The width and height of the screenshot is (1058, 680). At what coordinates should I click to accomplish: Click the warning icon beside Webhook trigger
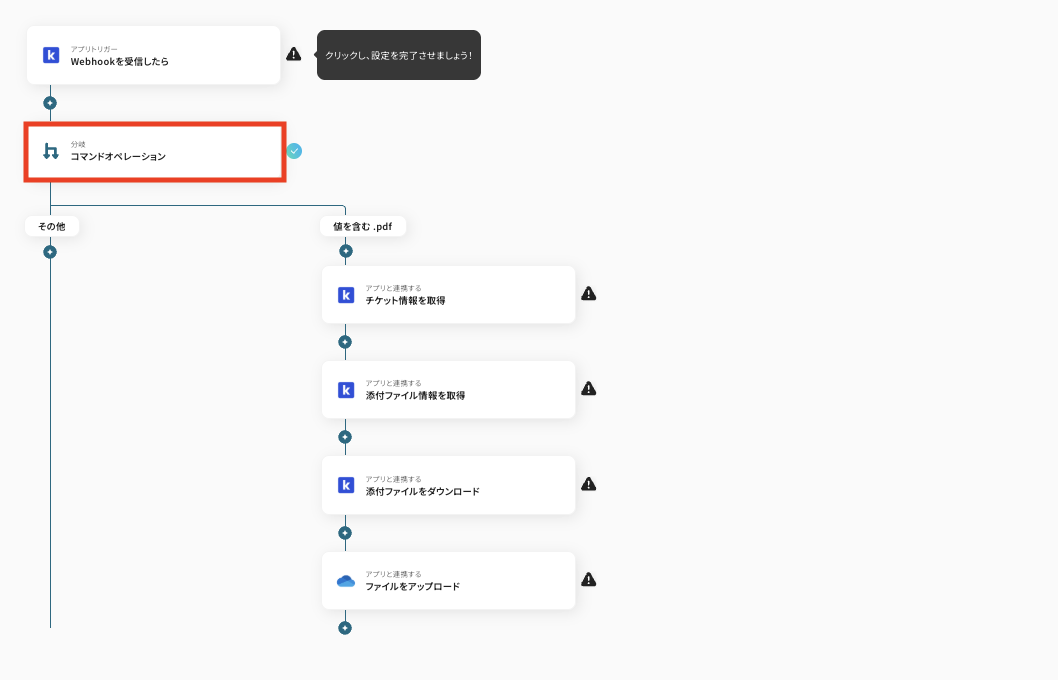click(x=294, y=54)
